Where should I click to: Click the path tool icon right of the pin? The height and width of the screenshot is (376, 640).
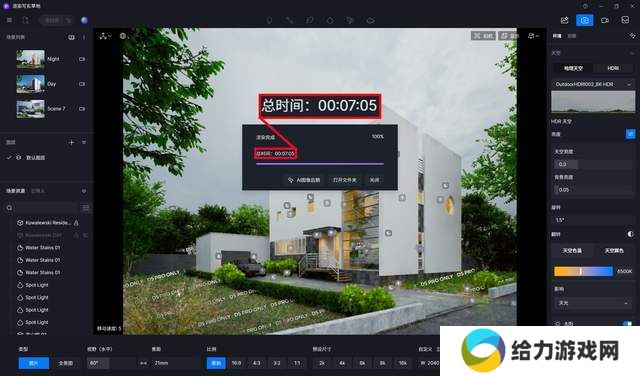tap(289, 20)
